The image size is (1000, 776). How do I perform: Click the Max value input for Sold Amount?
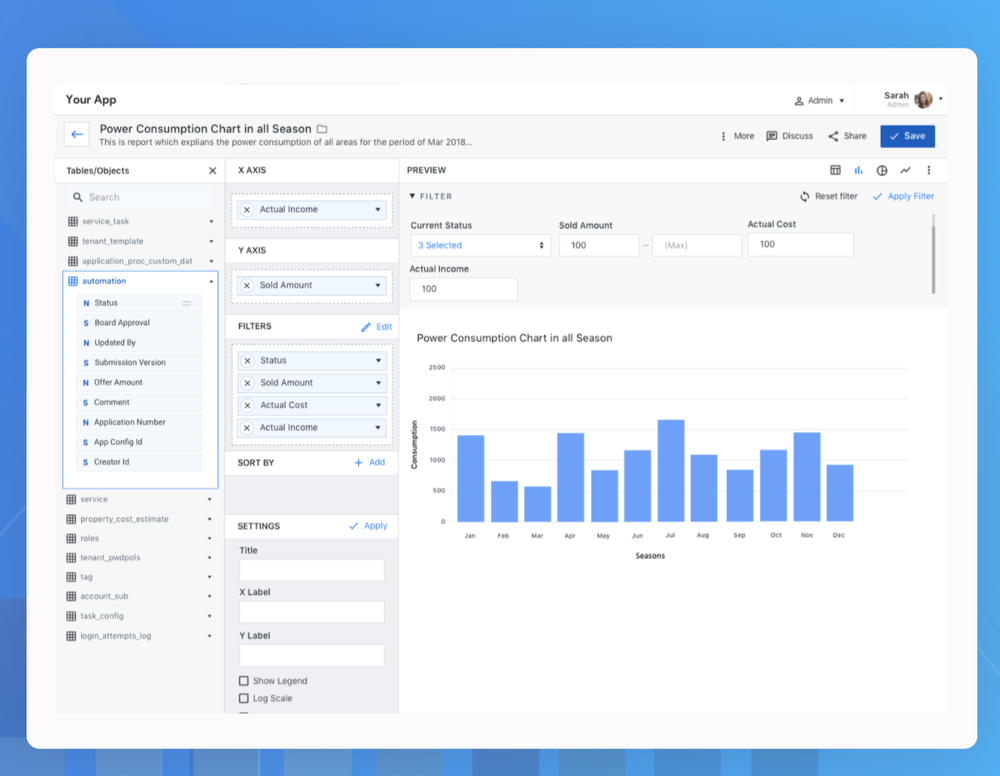(696, 244)
